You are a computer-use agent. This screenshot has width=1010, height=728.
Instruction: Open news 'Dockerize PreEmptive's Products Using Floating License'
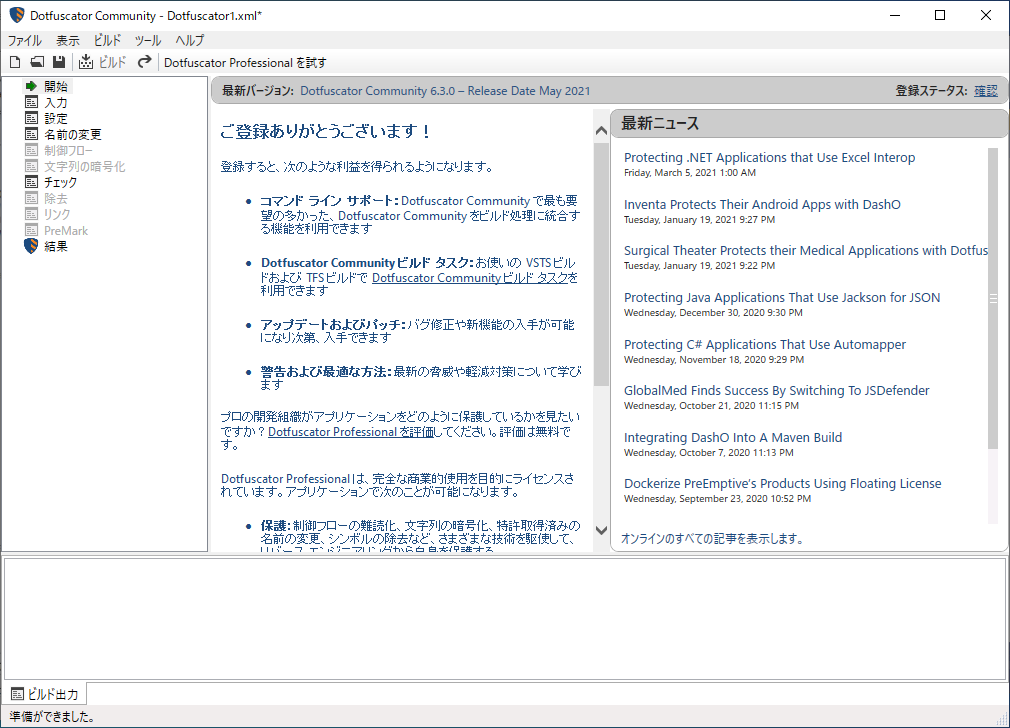(783, 483)
